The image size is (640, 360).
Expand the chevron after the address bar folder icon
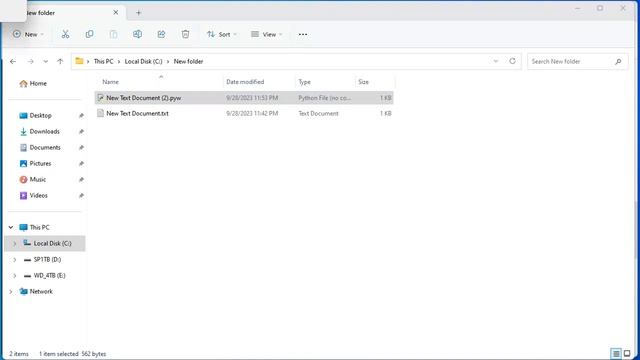coord(88,62)
